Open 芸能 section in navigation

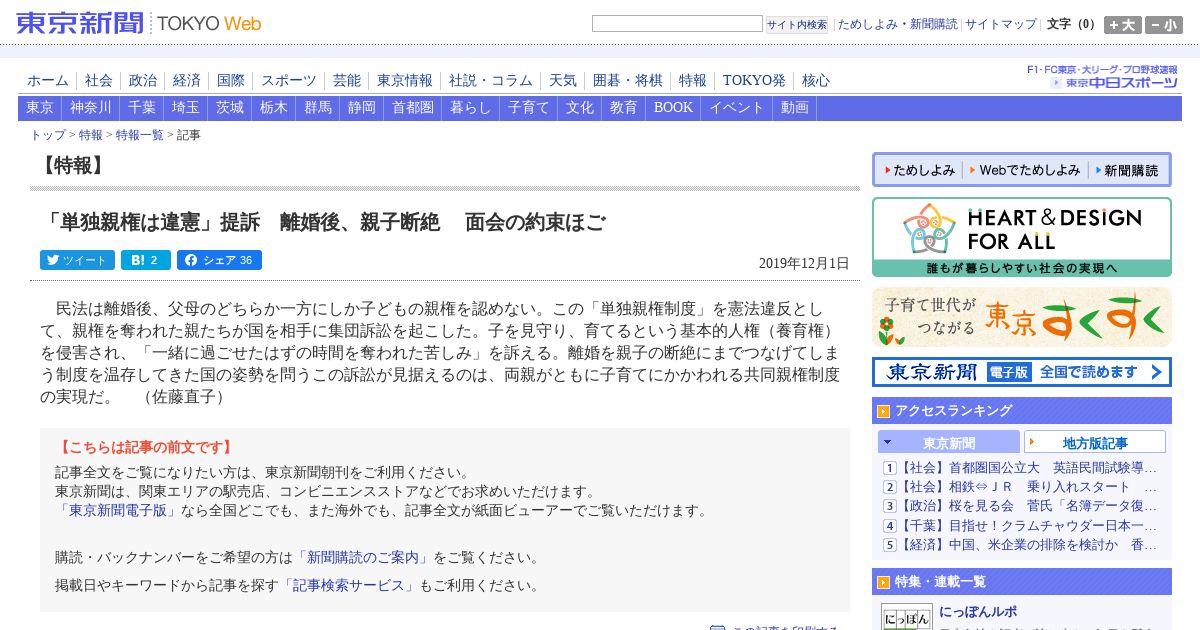coord(347,81)
